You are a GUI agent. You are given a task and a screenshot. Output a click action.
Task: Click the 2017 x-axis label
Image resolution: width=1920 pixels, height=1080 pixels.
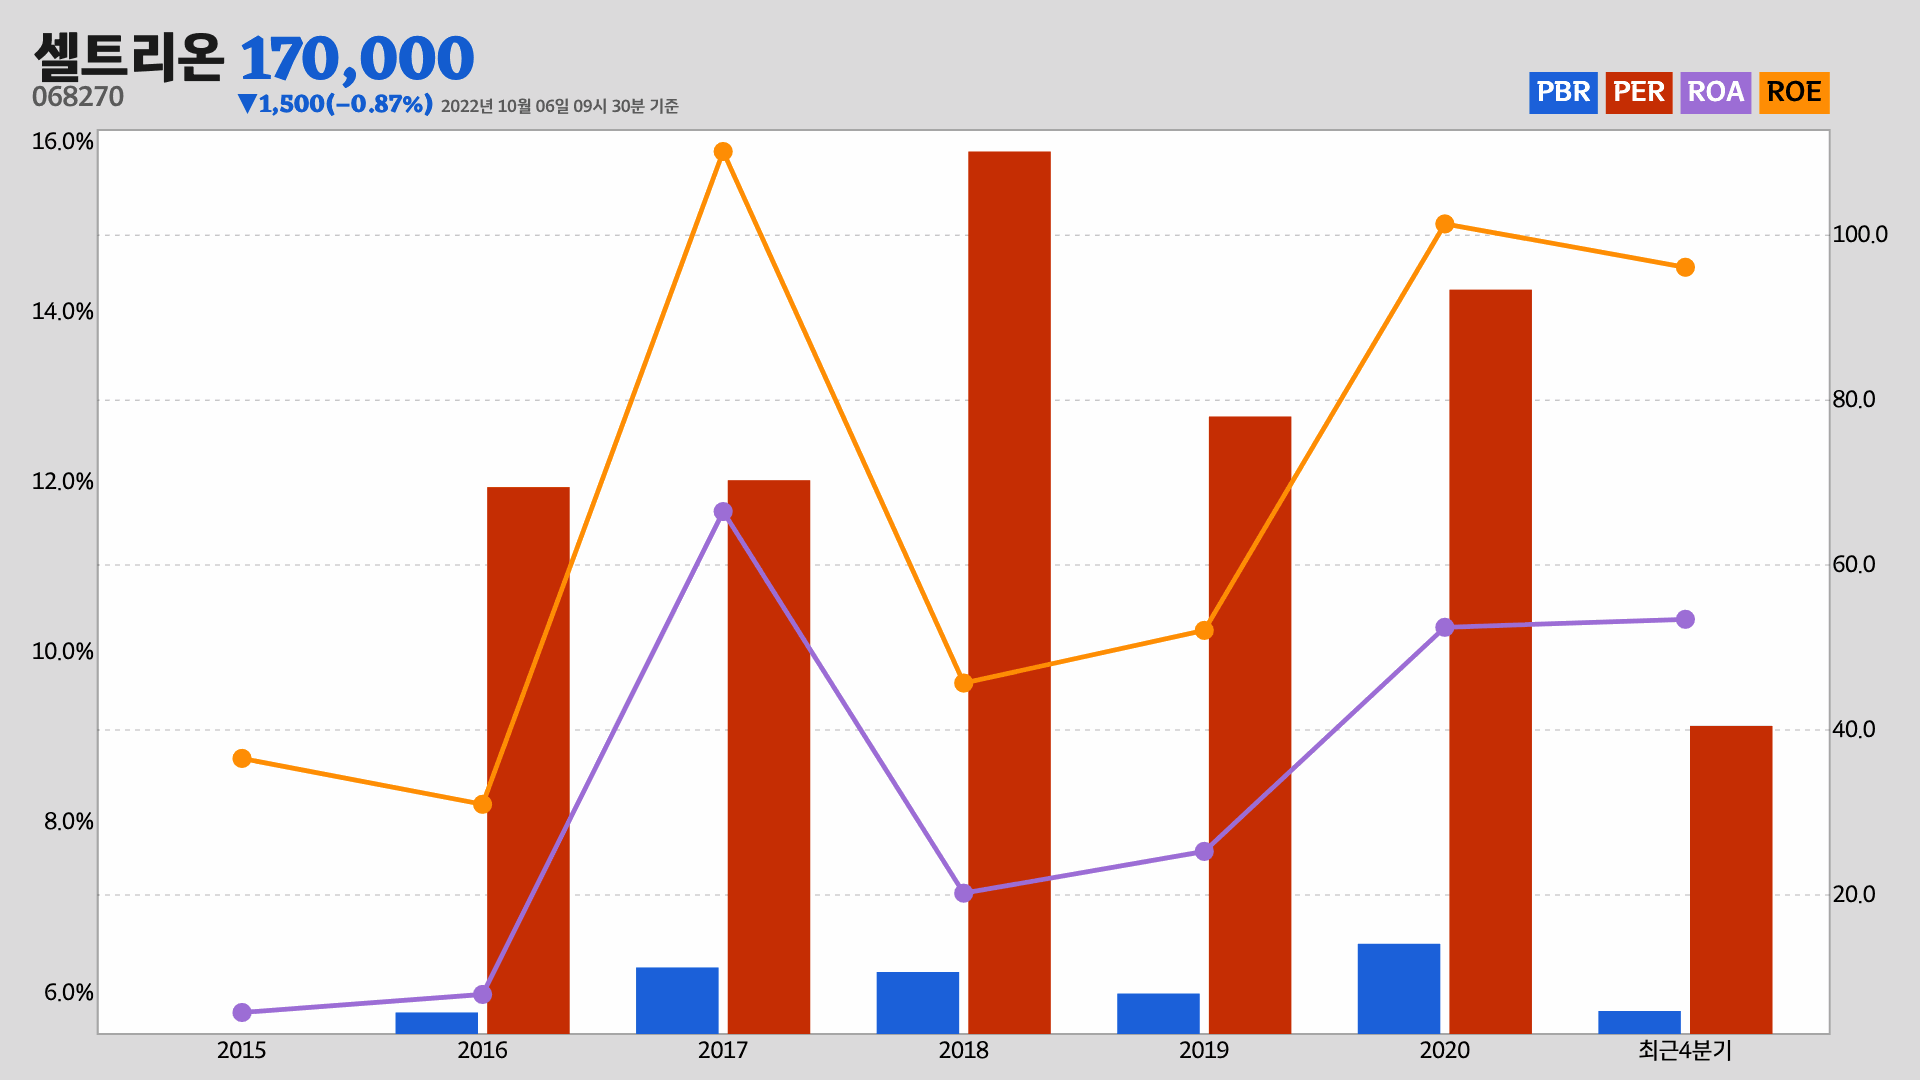click(723, 1050)
